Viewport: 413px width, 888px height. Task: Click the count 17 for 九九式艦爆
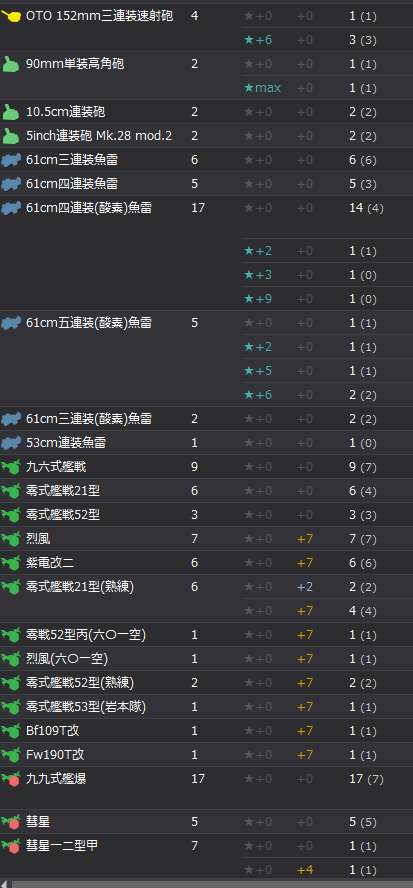pos(198,779)
